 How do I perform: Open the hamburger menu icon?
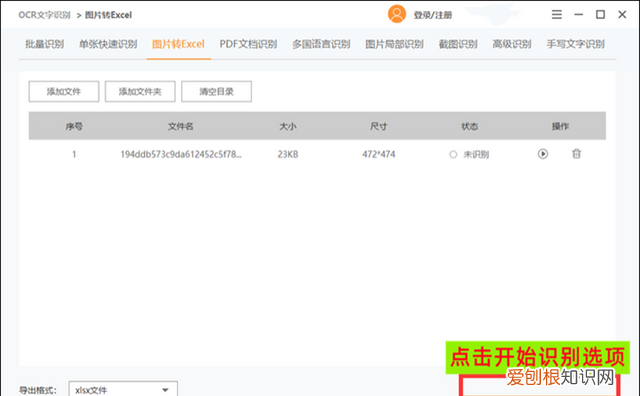(x=557, y=15)
